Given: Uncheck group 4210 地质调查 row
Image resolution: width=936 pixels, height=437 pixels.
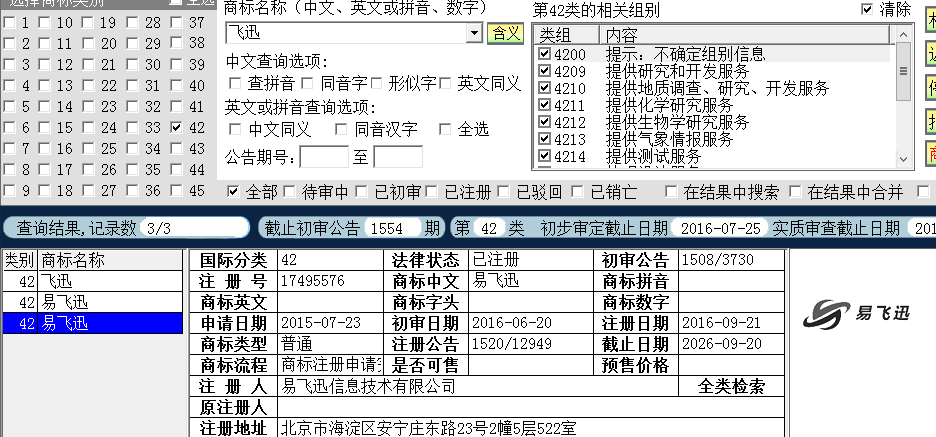Looking at the screenshot, I should (544, 88).
